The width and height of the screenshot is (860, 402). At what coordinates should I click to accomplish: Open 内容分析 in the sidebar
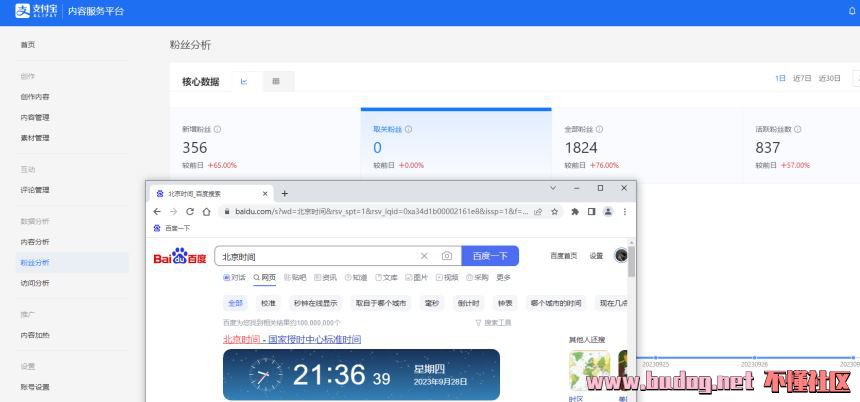35,242
